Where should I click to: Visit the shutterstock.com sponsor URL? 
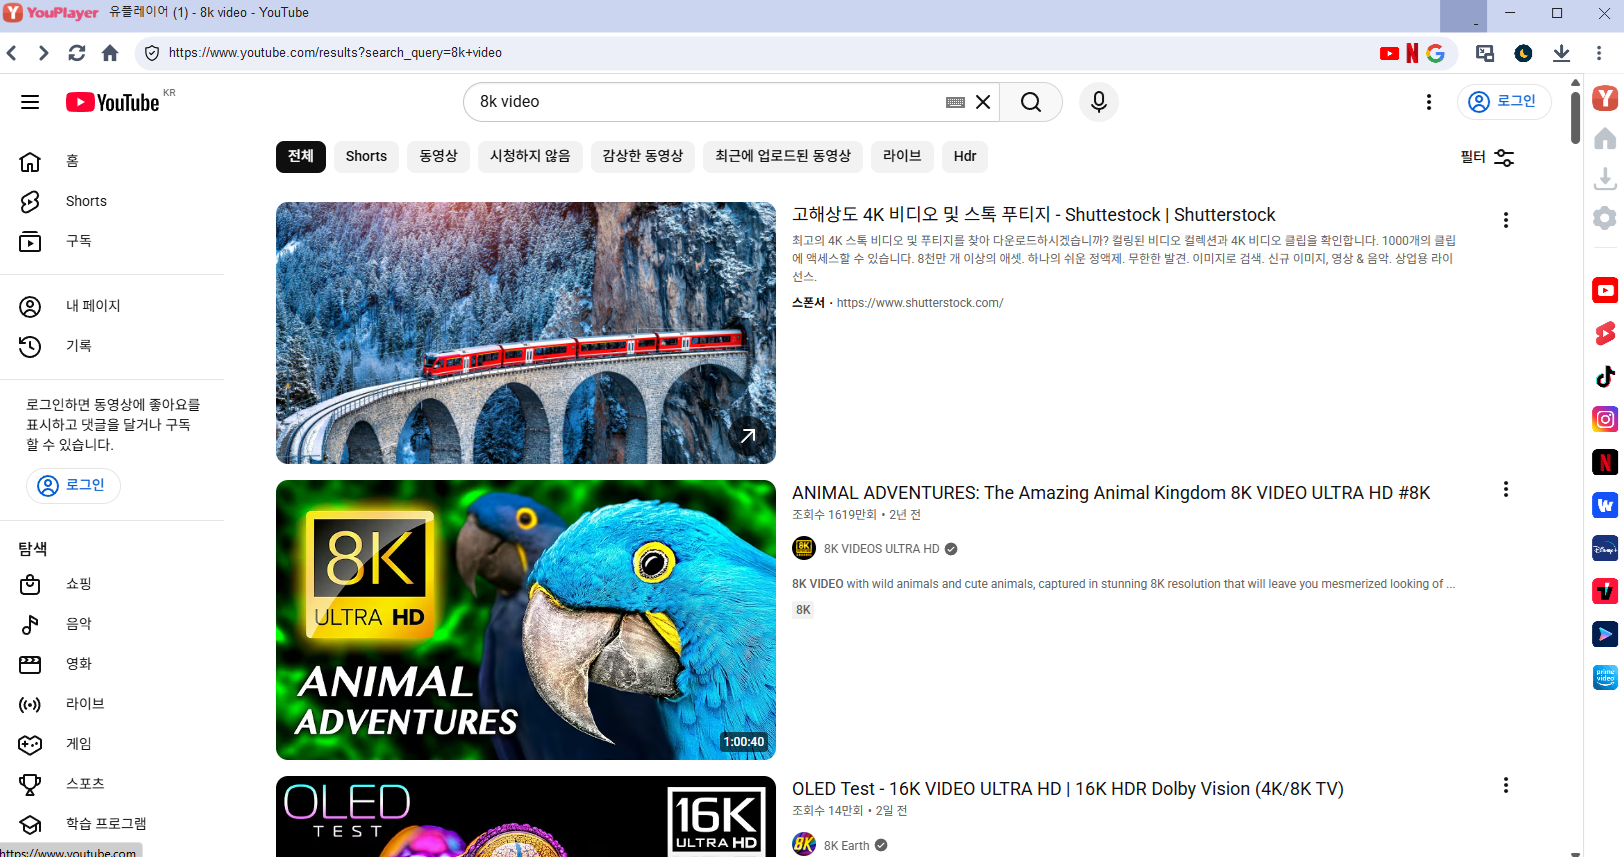click(920, 303)
